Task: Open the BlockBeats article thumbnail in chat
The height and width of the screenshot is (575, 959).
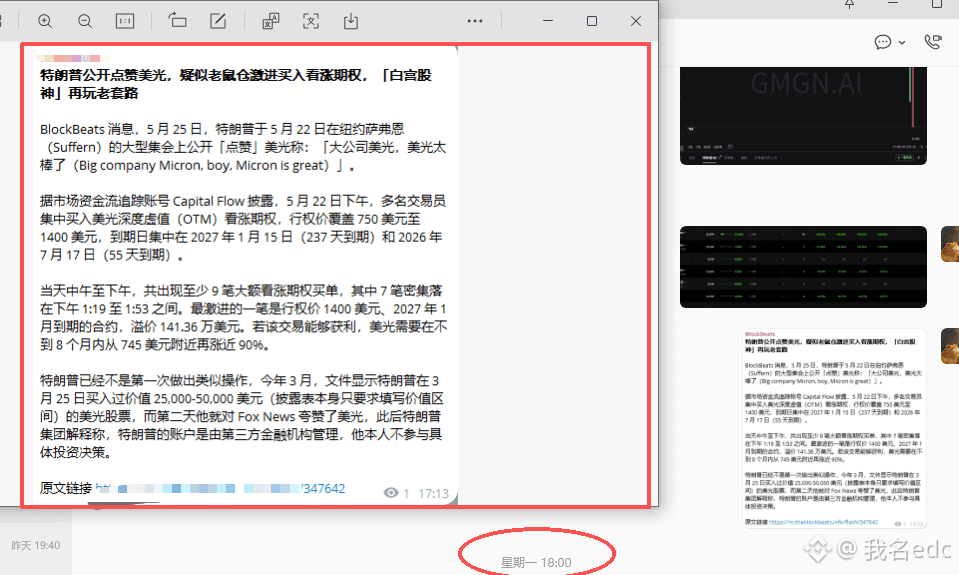Action: click(x=834, y=428)
